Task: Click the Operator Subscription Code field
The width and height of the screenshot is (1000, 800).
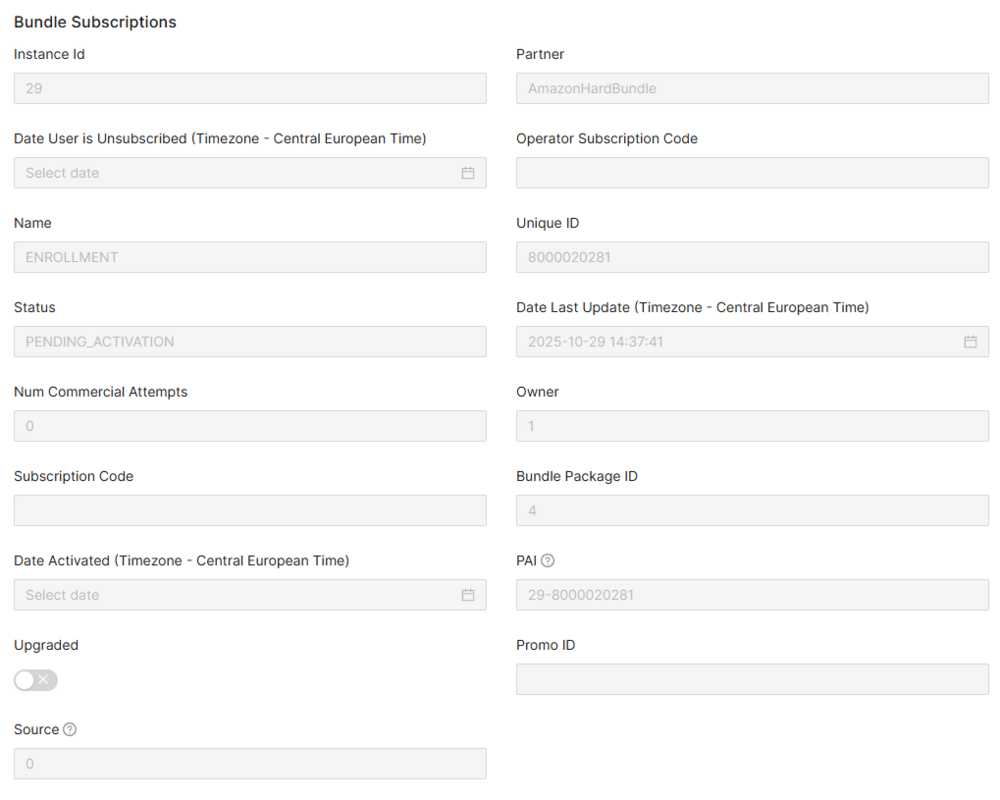Action: pos(752,173)
